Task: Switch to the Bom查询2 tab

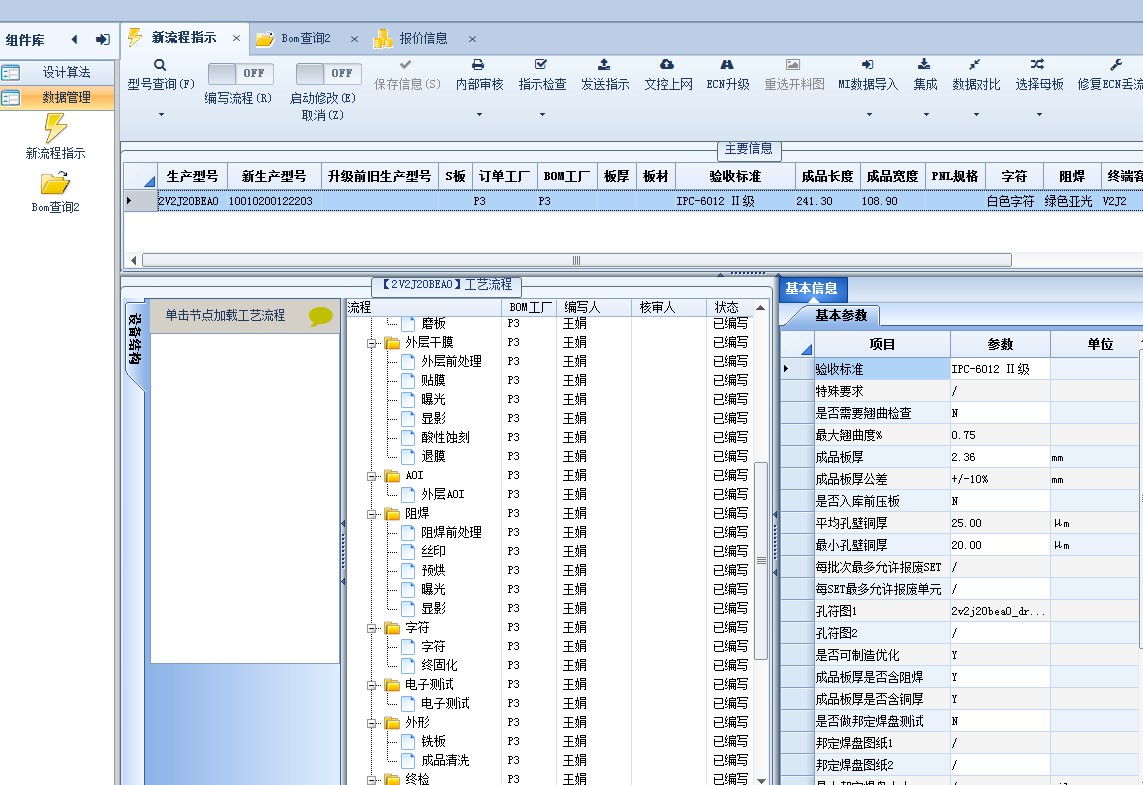Action: coord(305,39)
